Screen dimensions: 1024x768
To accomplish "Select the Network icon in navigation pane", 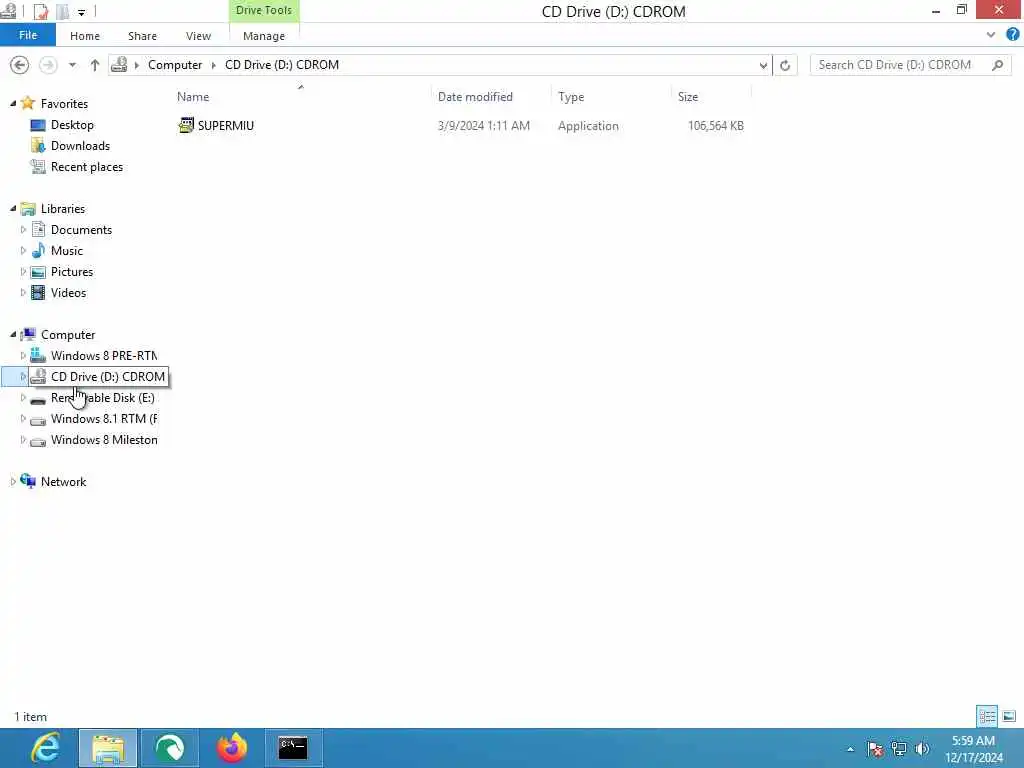I will pos(28,481).
